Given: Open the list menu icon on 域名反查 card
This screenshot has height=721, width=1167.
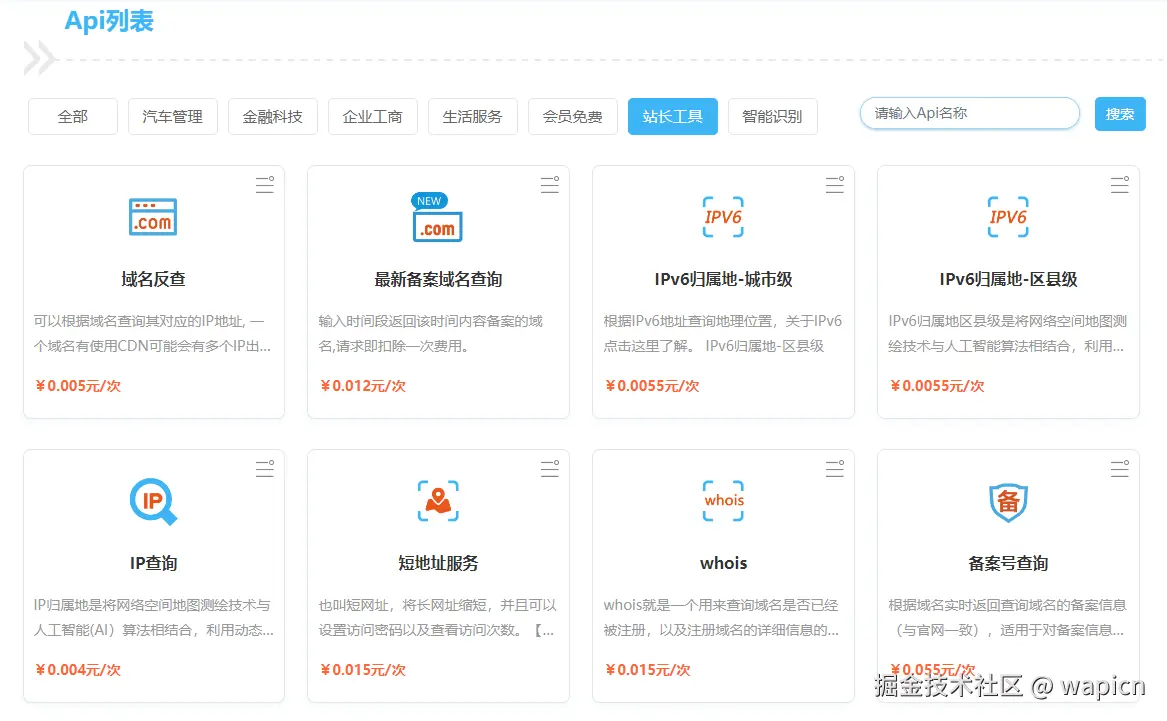Looking at the screenshot, I should 265,185.
